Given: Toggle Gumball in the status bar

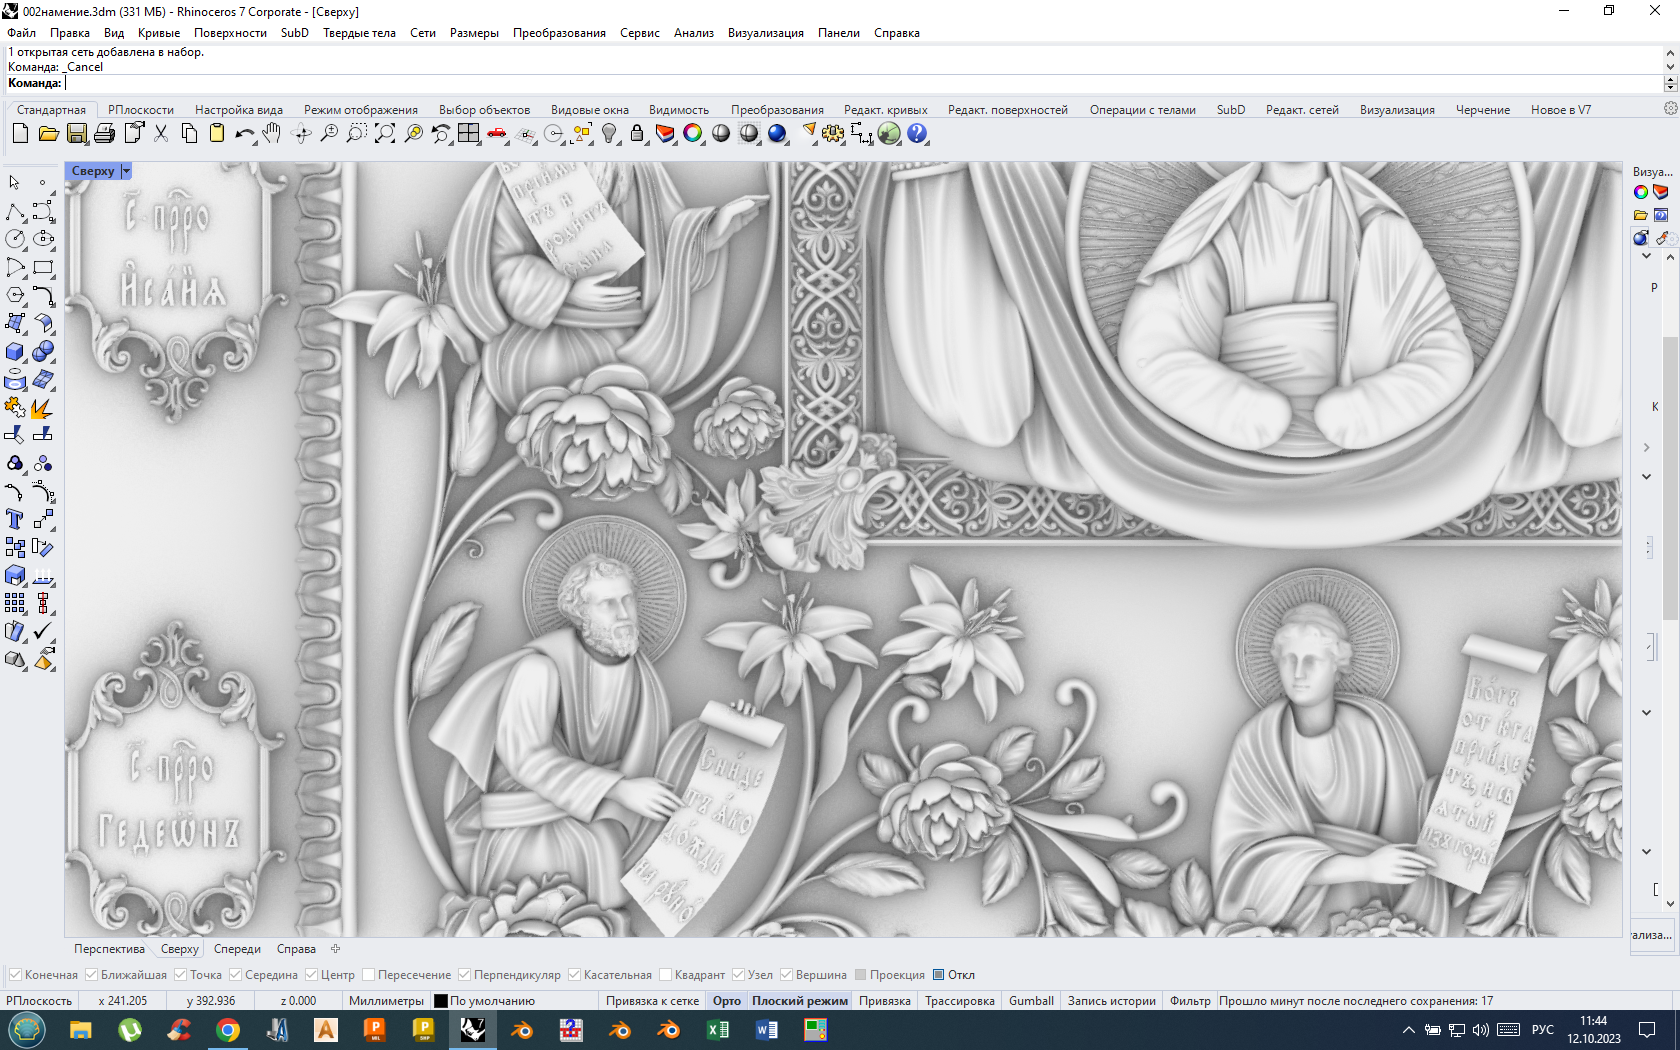Looking at the screenshot, I should 1031,1001.
